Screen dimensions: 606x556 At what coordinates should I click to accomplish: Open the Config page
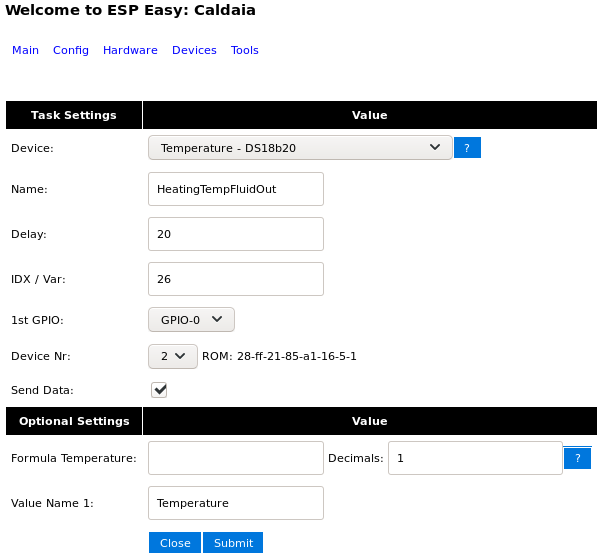tap(71, 50)
